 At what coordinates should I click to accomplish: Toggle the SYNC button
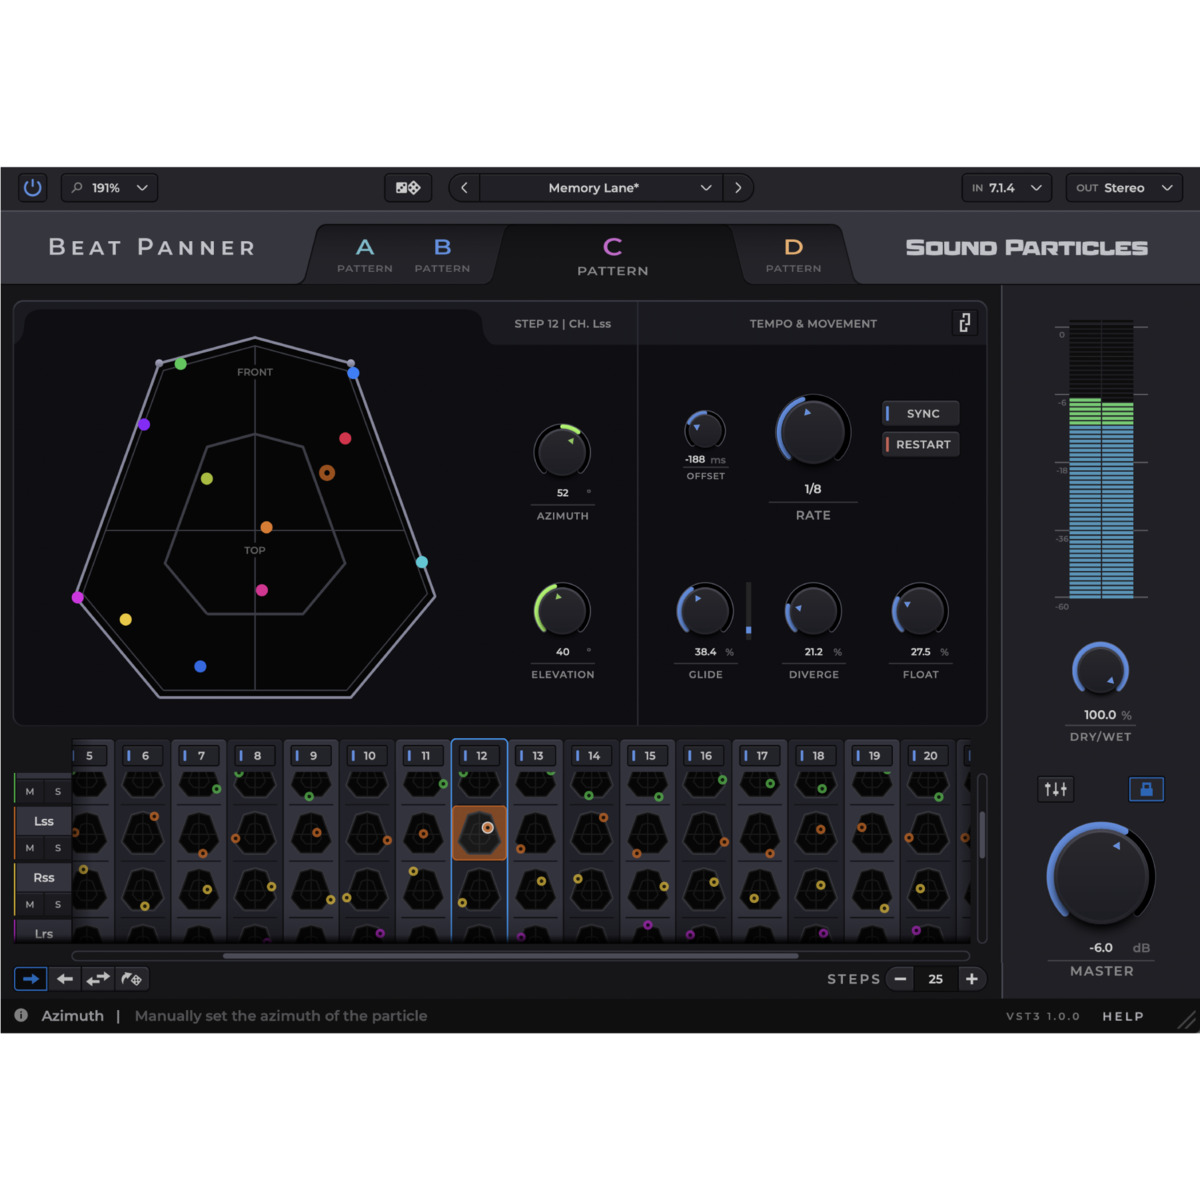tap(921, 413)
